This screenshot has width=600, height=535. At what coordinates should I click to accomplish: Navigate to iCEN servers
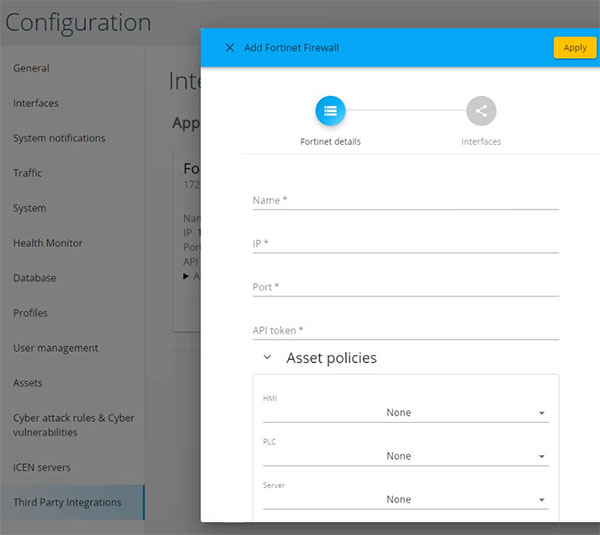tap(42, 467)
